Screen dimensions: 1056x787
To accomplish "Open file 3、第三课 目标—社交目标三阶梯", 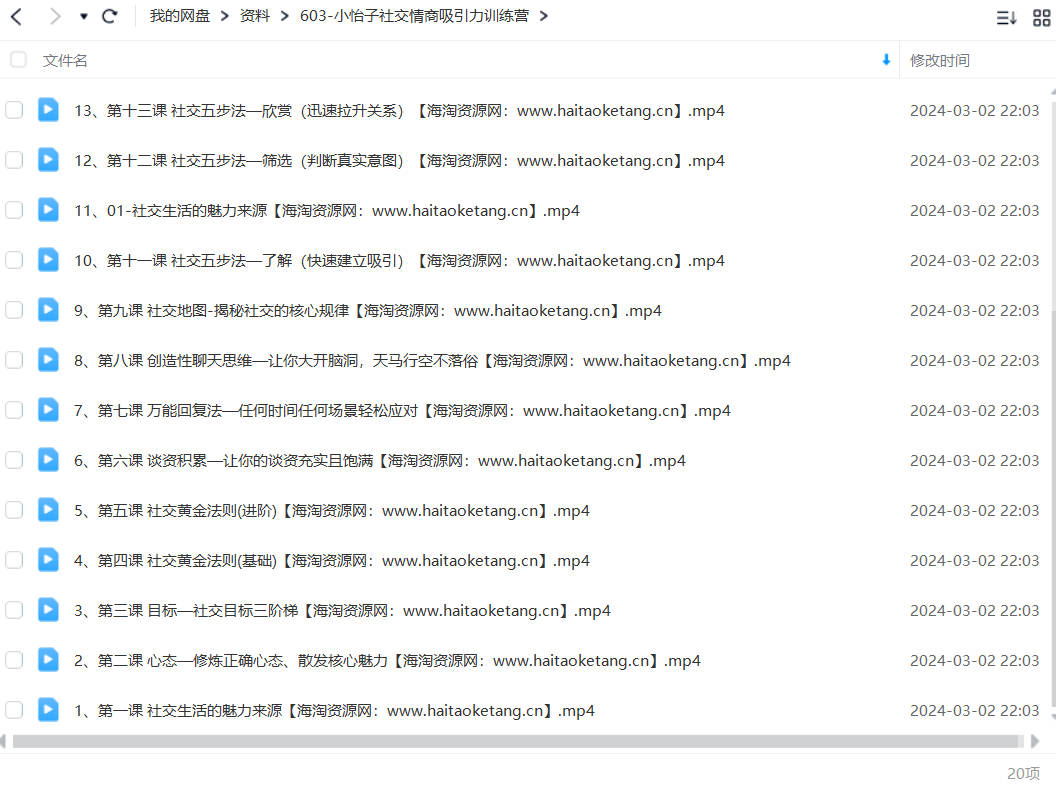I will tap(342, 611).
